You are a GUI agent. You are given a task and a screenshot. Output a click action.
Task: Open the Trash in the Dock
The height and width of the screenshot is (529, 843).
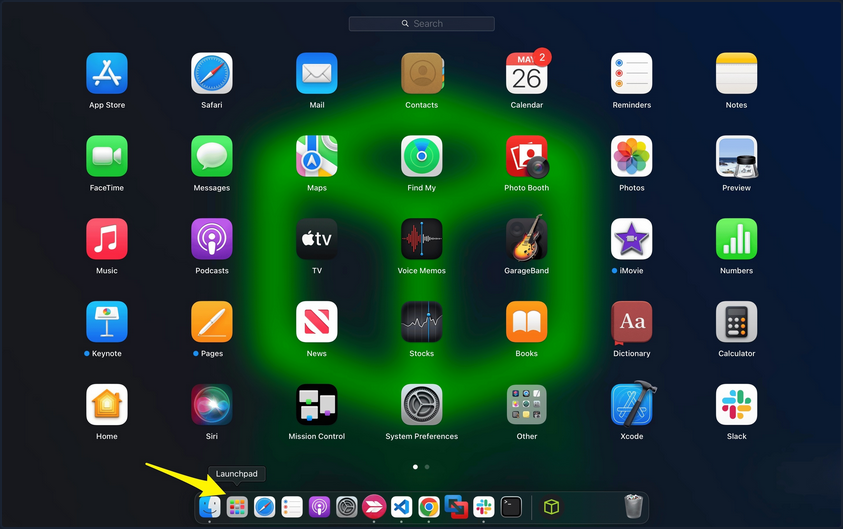[633, 506]
